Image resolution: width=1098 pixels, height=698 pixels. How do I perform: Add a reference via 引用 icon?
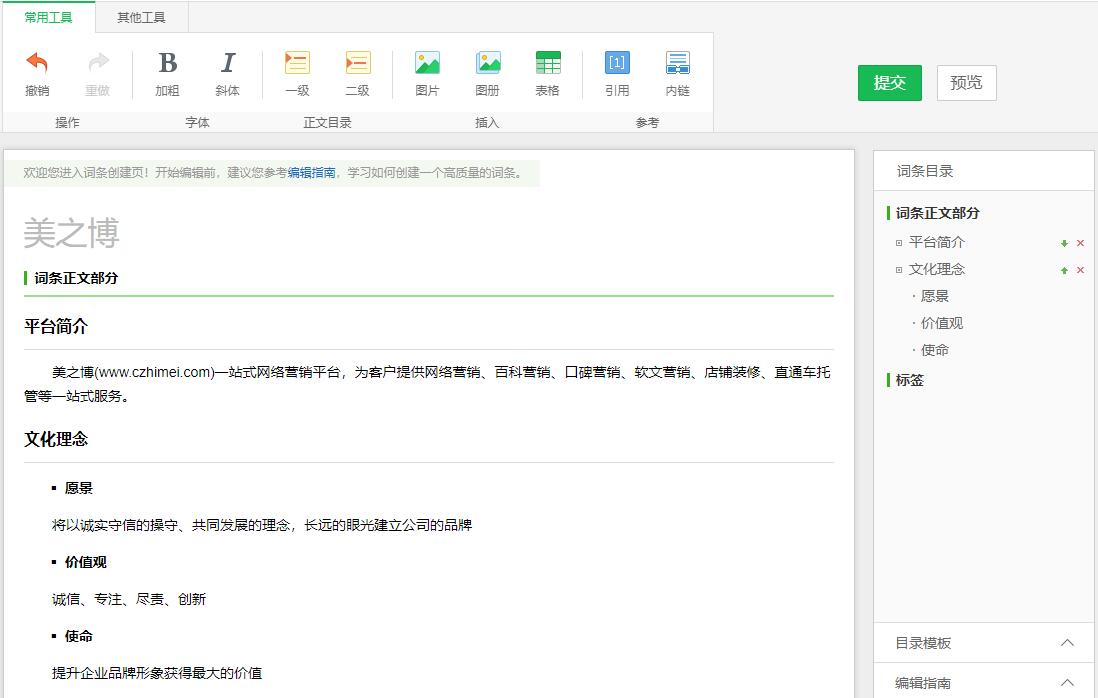coord(617,64)
